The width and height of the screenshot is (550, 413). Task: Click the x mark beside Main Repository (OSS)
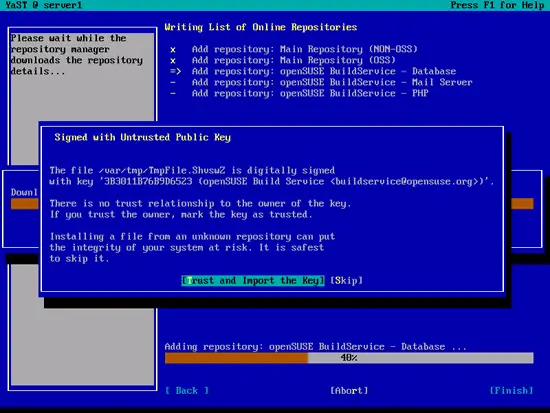pyautogui.click(x=173, y=61)
